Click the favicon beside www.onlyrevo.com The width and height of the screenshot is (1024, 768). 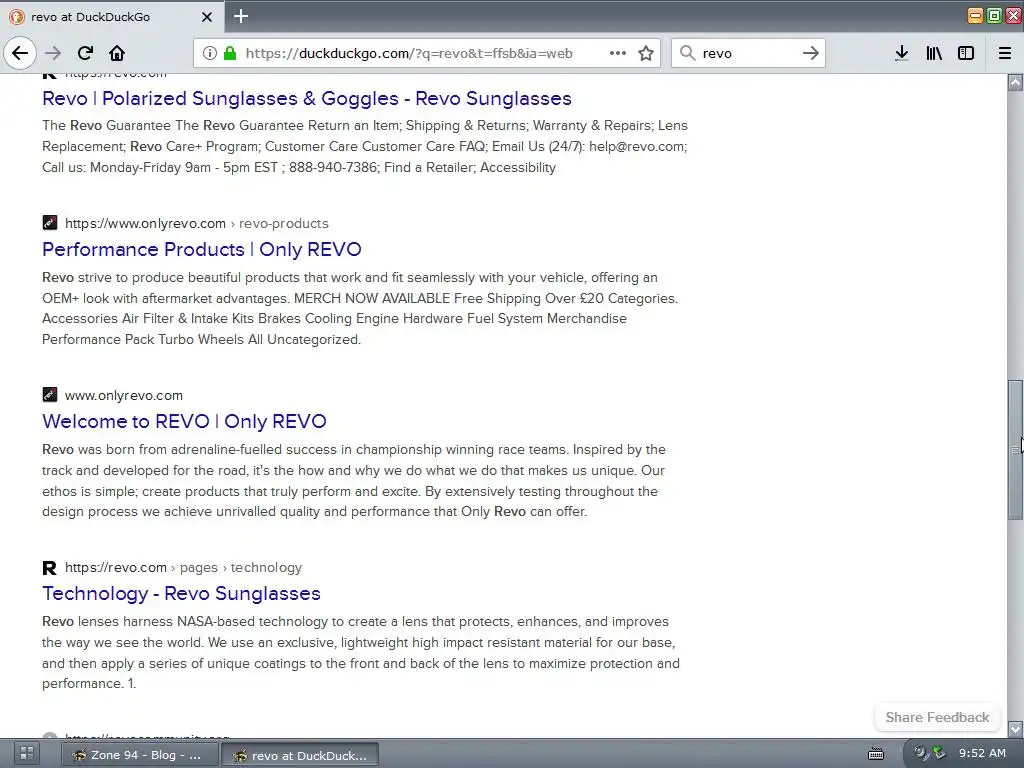50,394
